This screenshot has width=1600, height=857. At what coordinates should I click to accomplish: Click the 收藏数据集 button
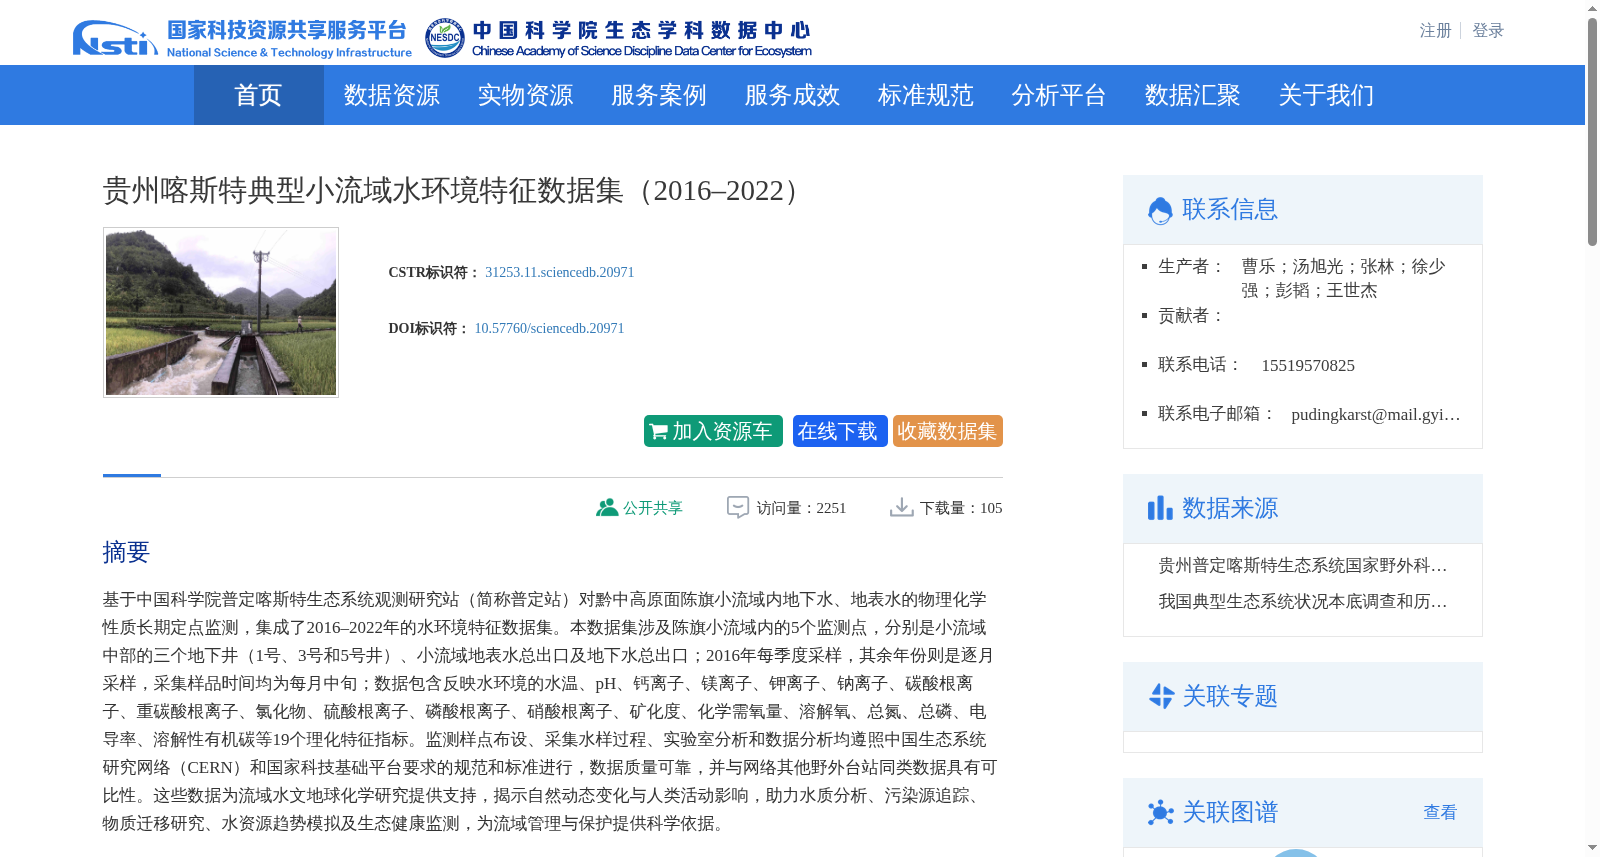[x=948, y=431]
